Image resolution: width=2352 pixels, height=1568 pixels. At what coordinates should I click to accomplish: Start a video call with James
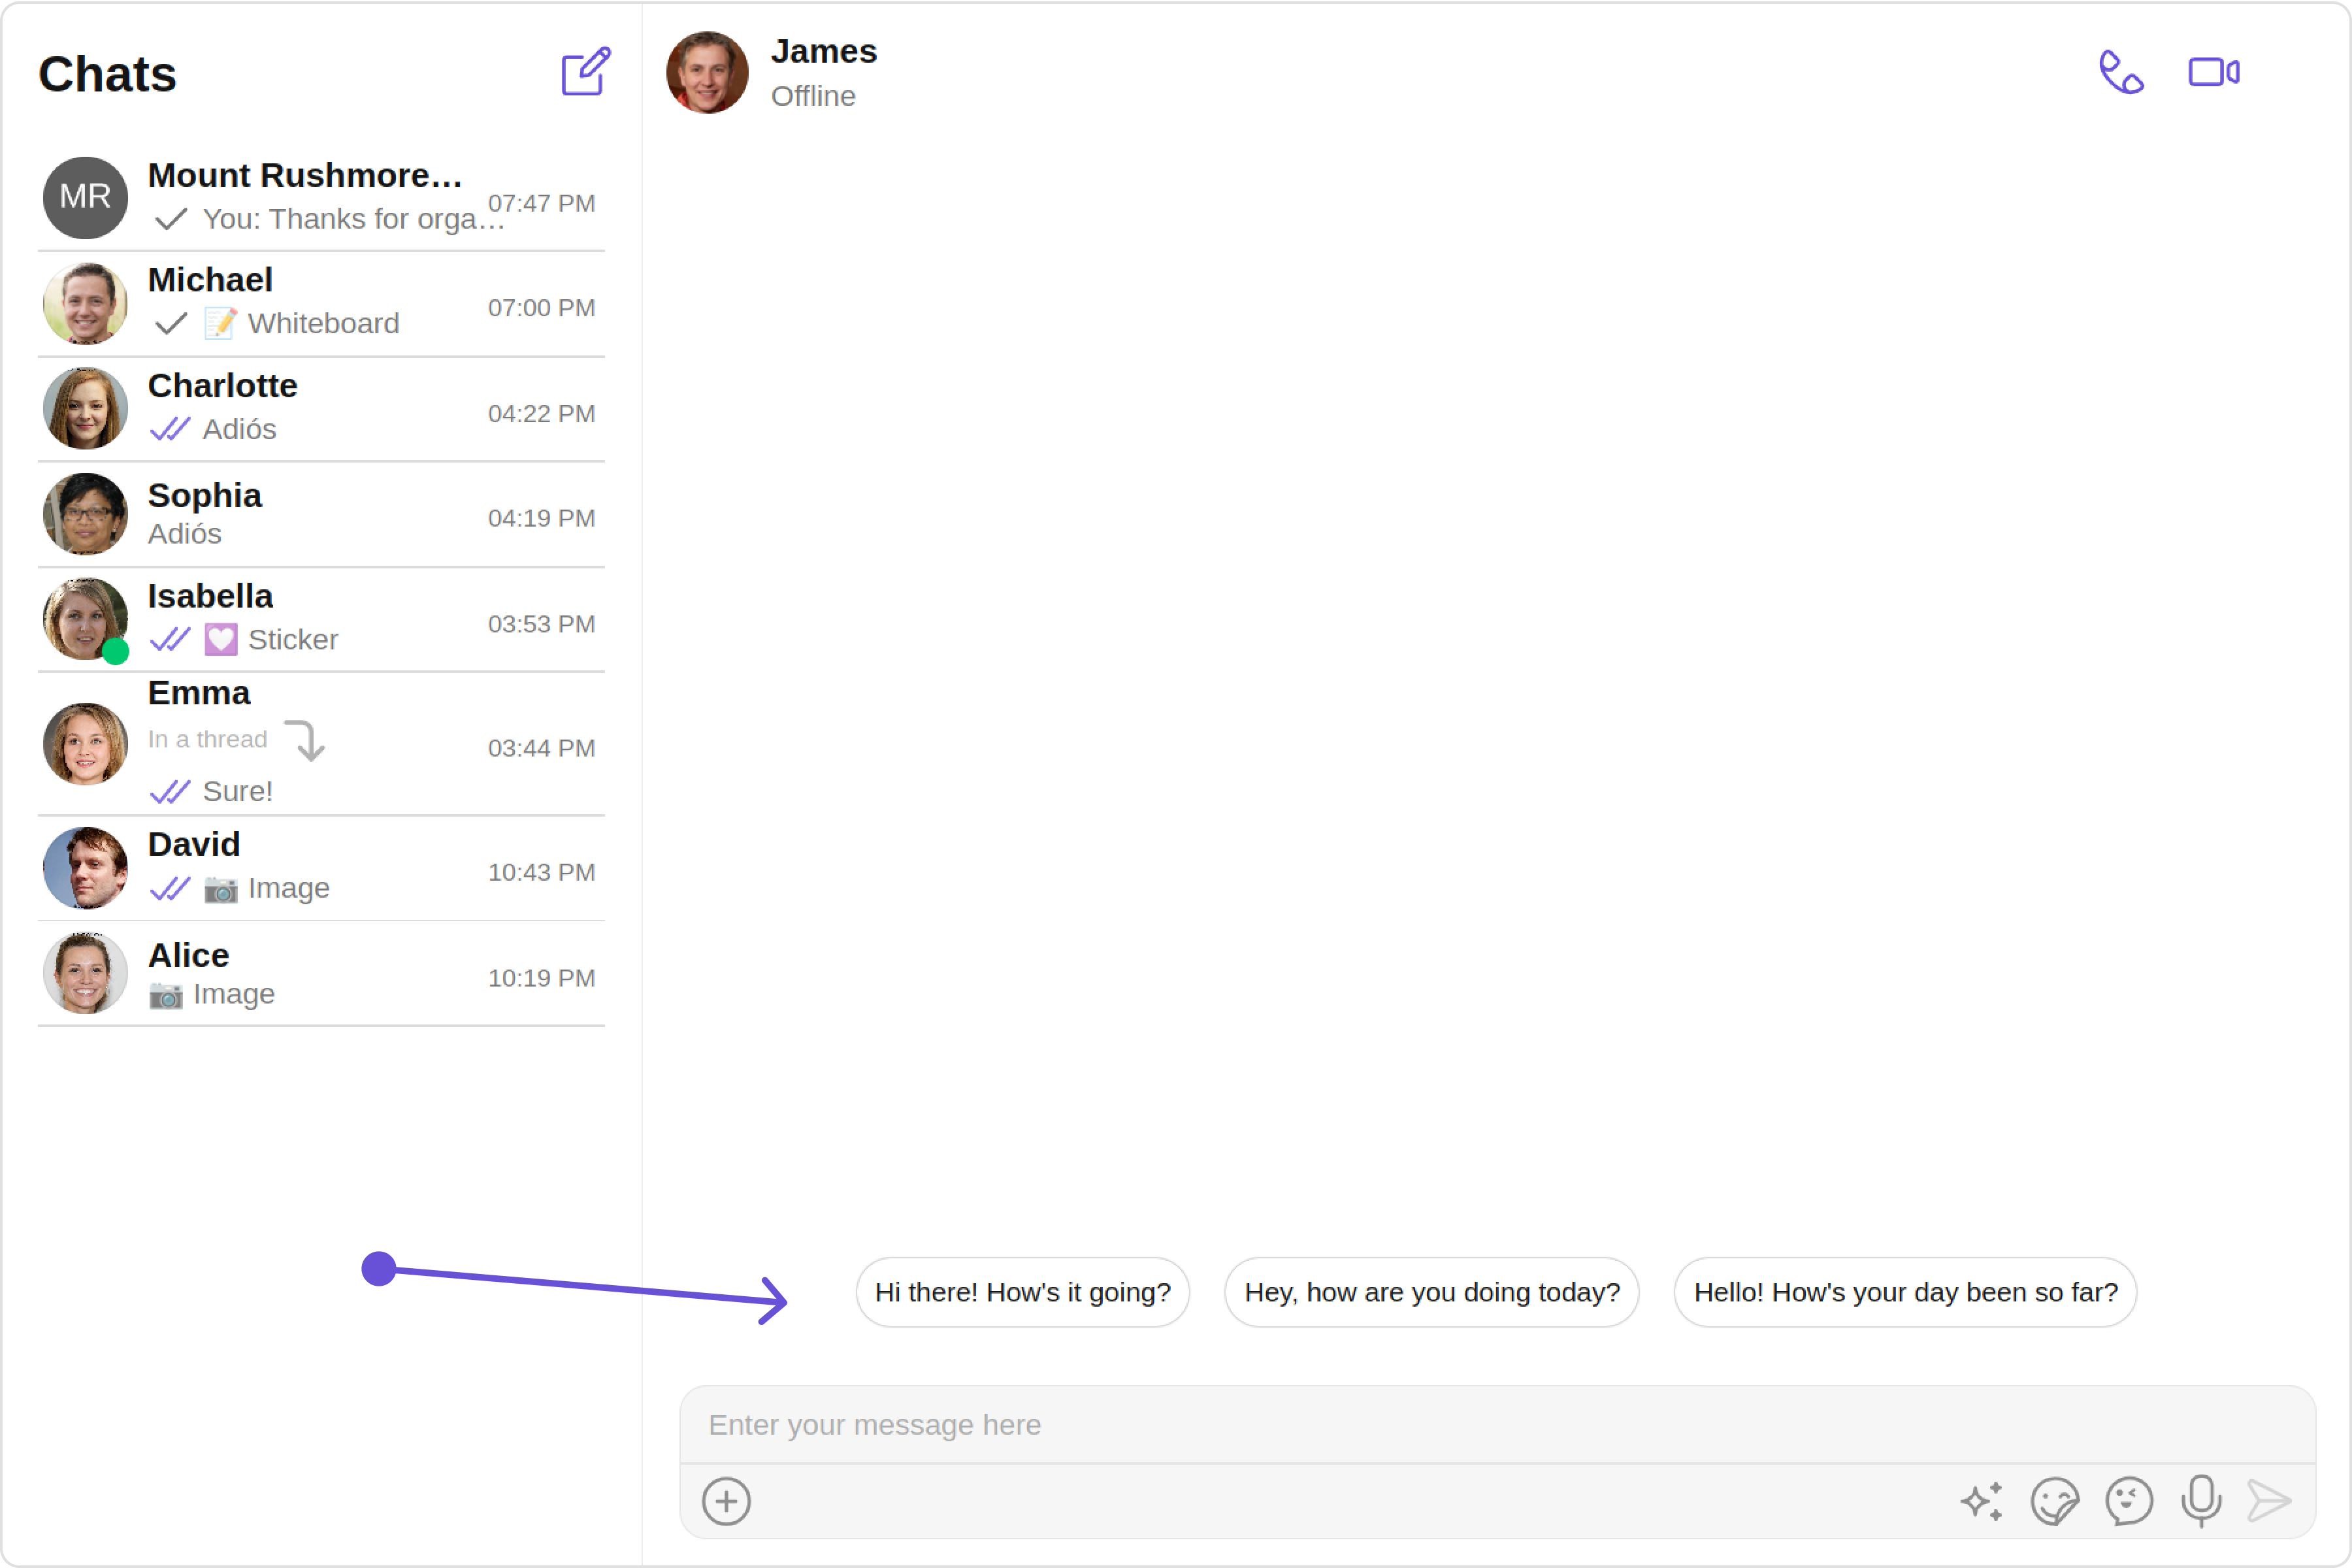2213,72
